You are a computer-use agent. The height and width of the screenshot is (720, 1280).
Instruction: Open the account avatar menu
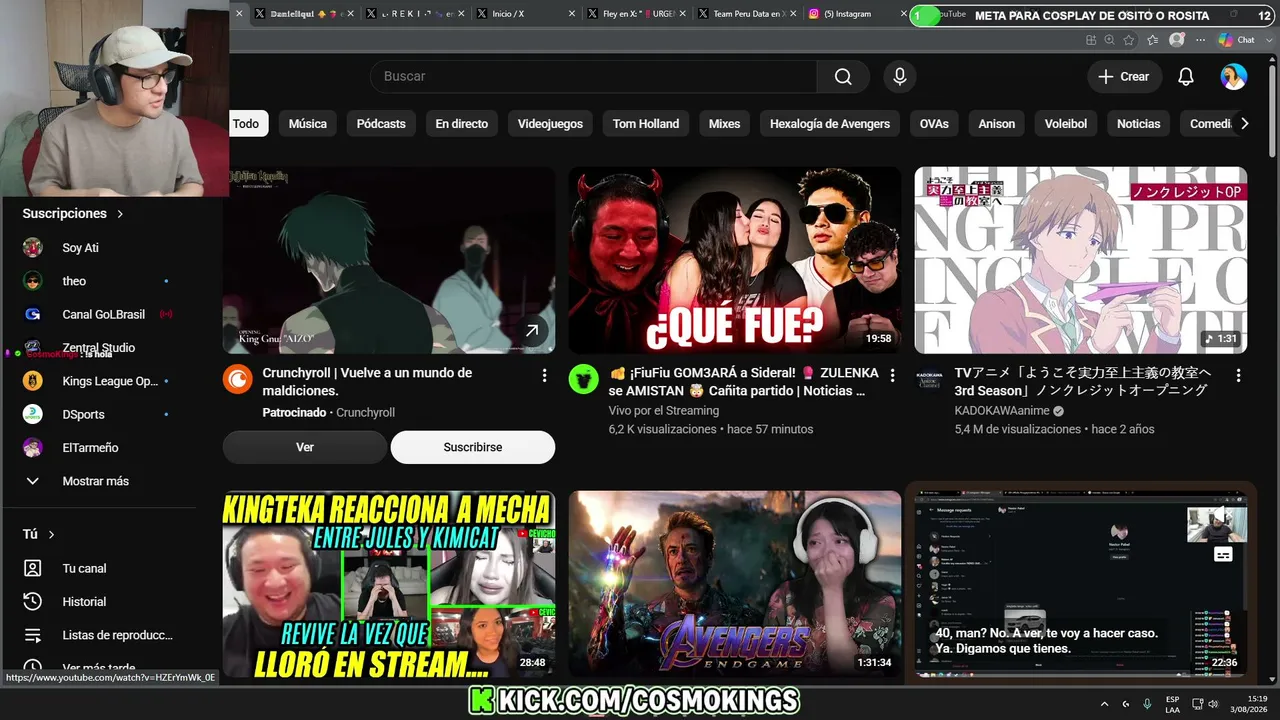click(1234, 77)
